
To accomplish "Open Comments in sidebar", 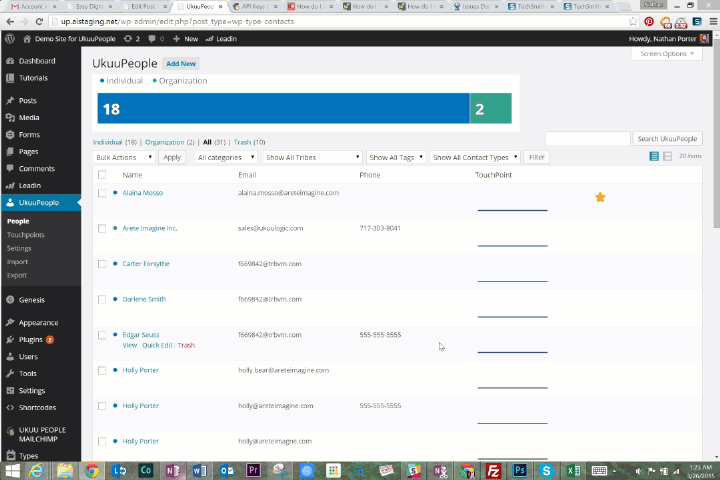I will [37, 168].
